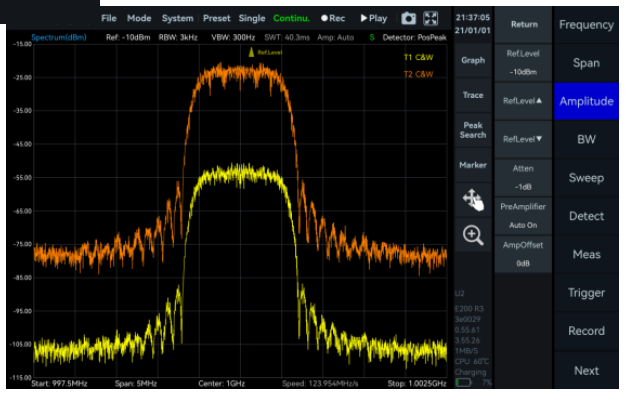Viewport: 625px width, 395px height.
Task: Click the Span: 5MHz label
Action: 136,383
